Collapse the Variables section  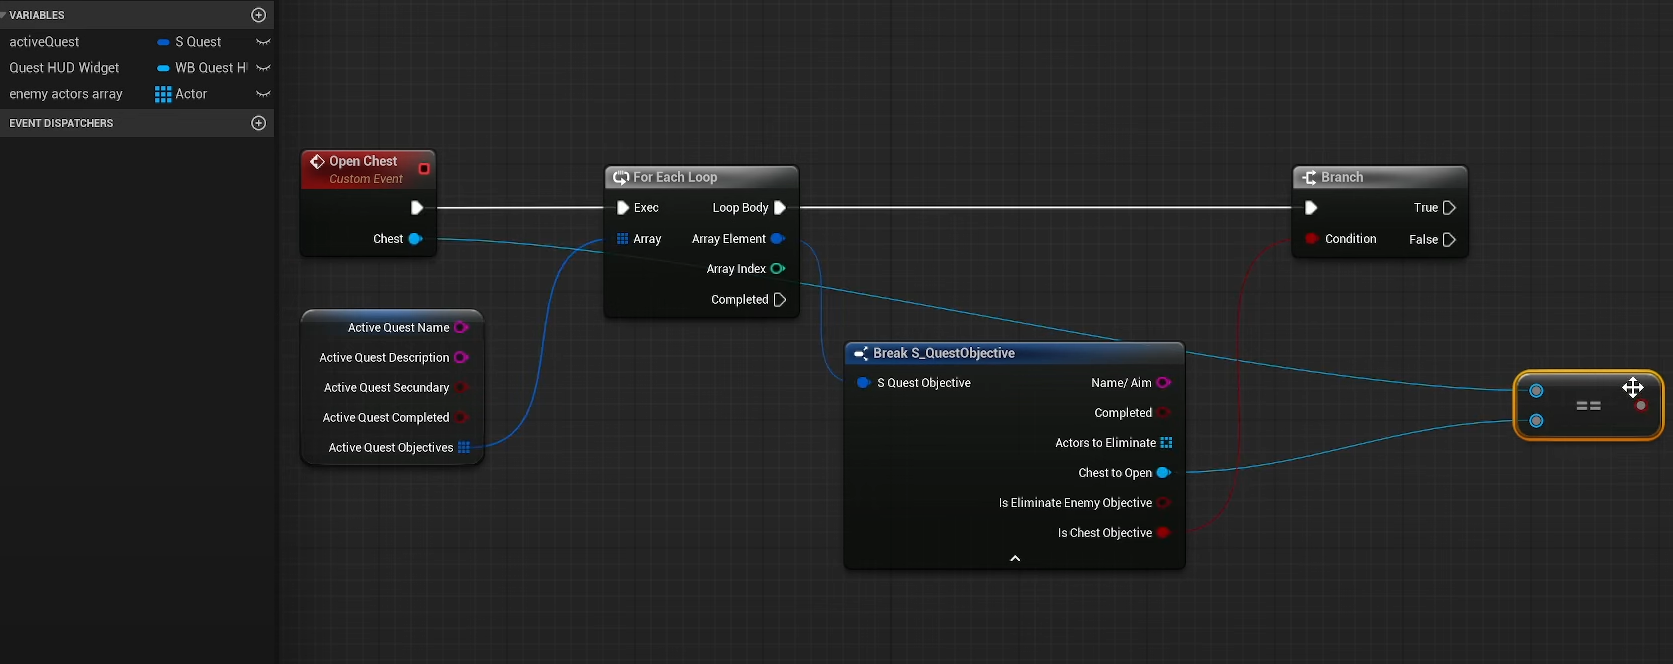3,15
